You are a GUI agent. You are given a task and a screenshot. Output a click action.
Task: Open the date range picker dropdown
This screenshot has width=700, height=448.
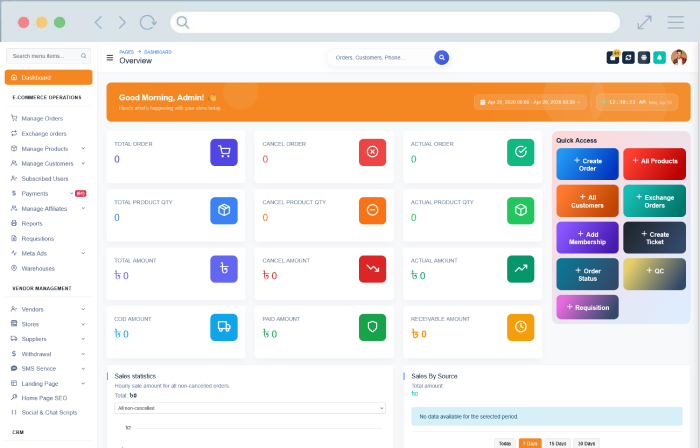pos(531,102)
